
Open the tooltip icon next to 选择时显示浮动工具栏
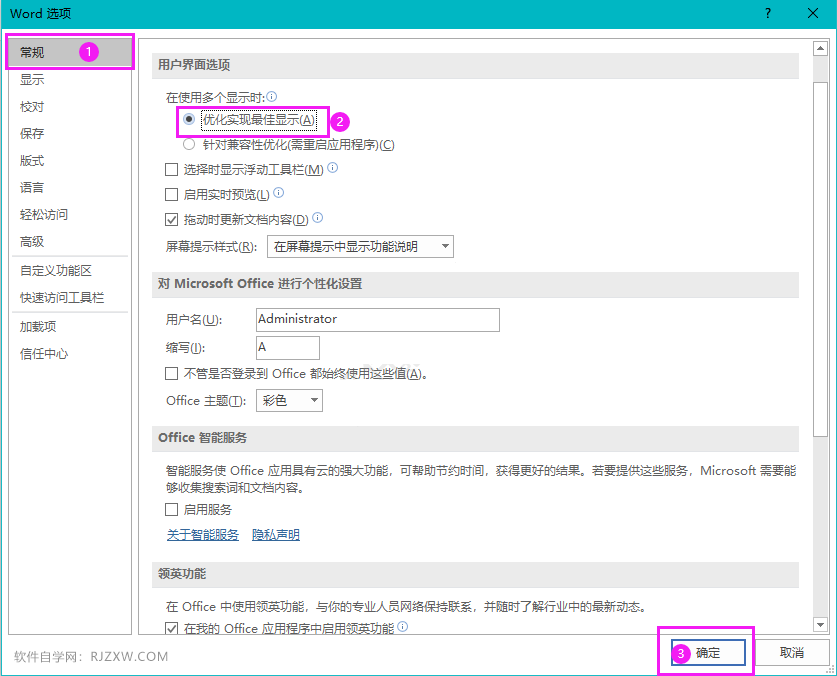point(332,168)
